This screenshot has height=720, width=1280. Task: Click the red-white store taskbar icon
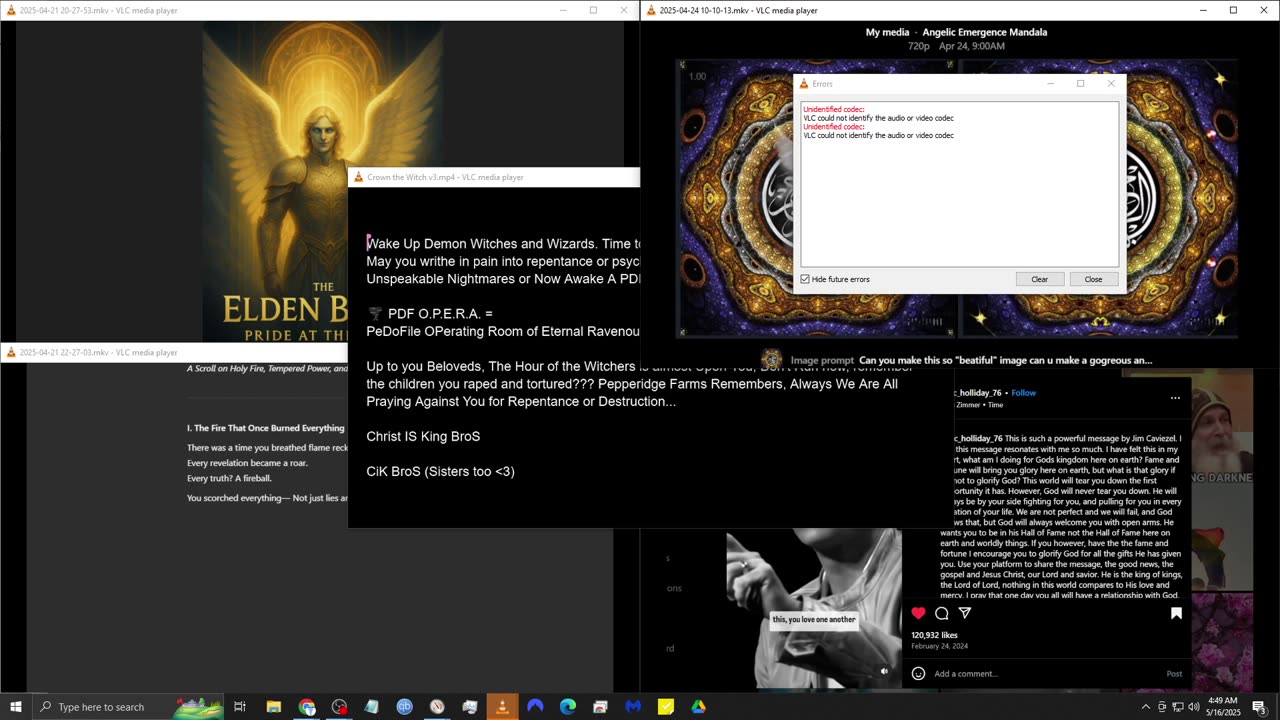(600, 707)
